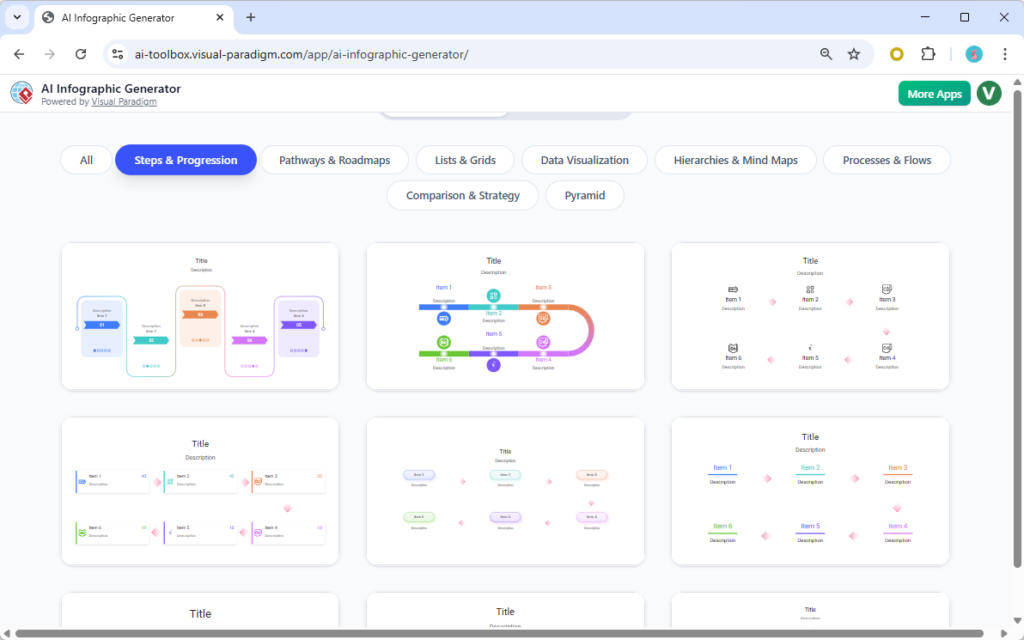The height and width of the screenshot is (640, 1024).
Task: Enable the Data Visualization filter
Action: (x=584, y=159)
